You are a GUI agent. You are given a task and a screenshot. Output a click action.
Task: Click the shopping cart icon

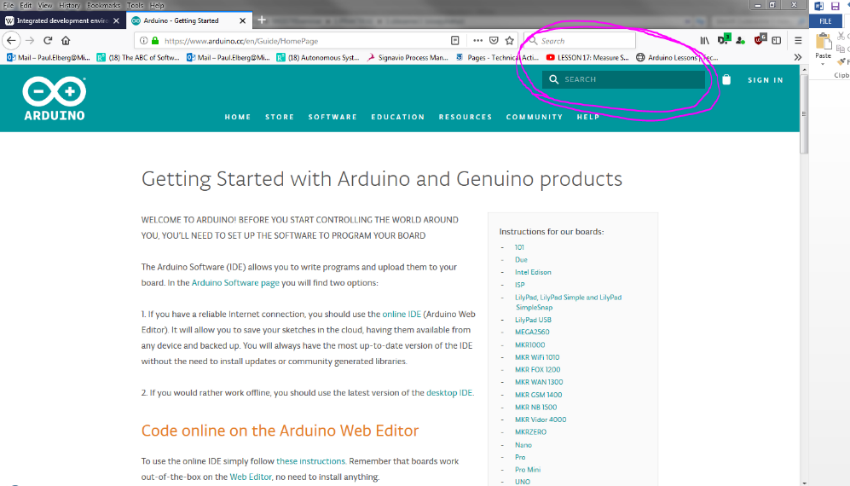coord(726,80)
